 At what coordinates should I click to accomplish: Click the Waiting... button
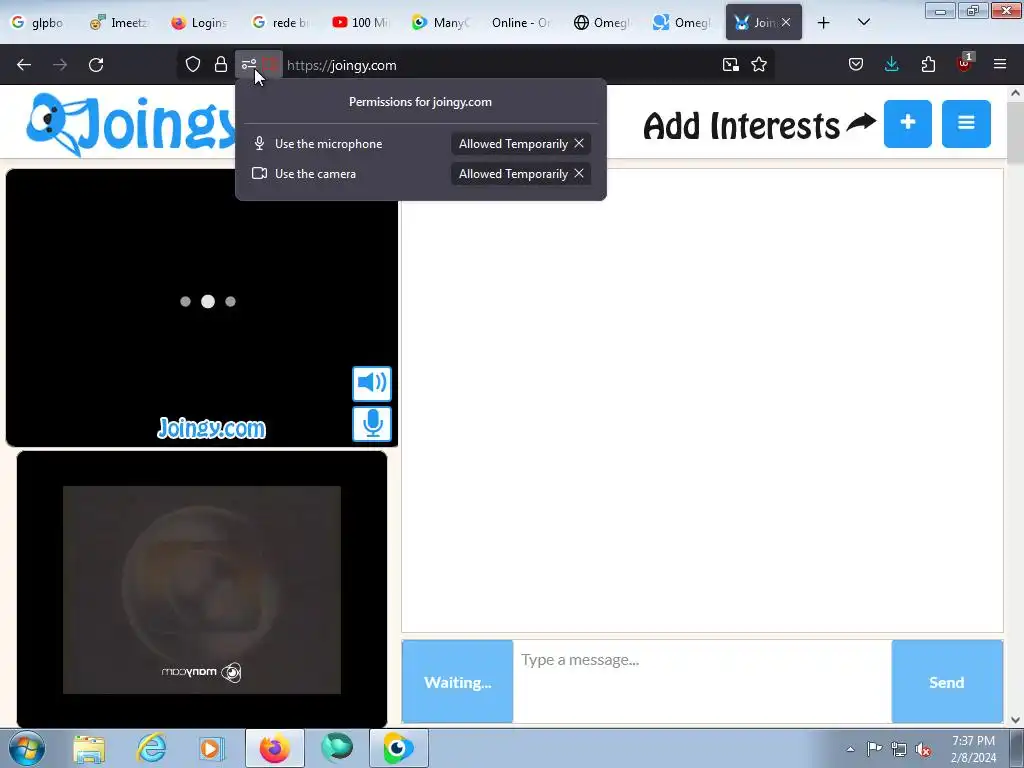click(457, 682)
